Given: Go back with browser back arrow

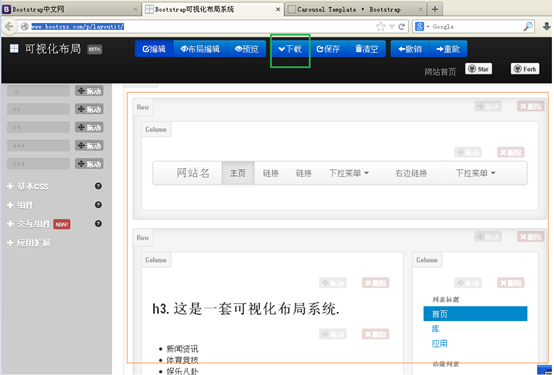Looking at the screenshot, I should [10, 27].
